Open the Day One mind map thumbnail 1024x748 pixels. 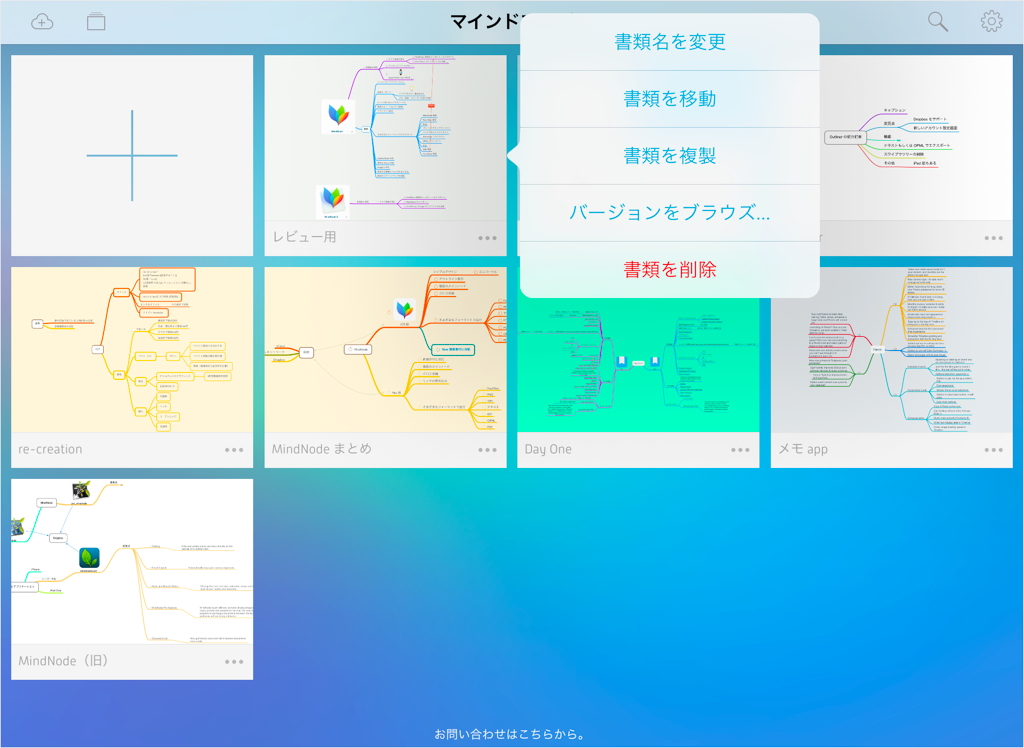(x=638, y=366)
